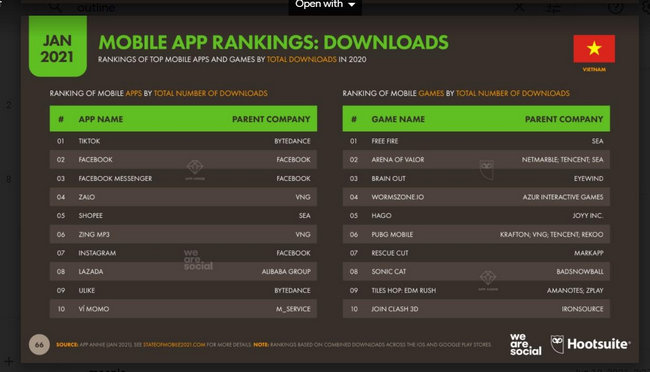
Task: Select the Free Fire game row
Action: point(476,141)
